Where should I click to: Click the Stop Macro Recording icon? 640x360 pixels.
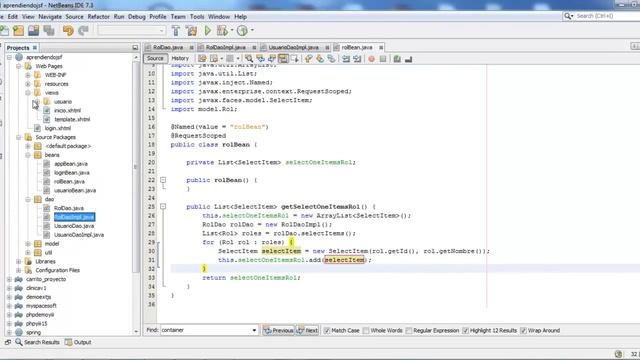point(383,59)
